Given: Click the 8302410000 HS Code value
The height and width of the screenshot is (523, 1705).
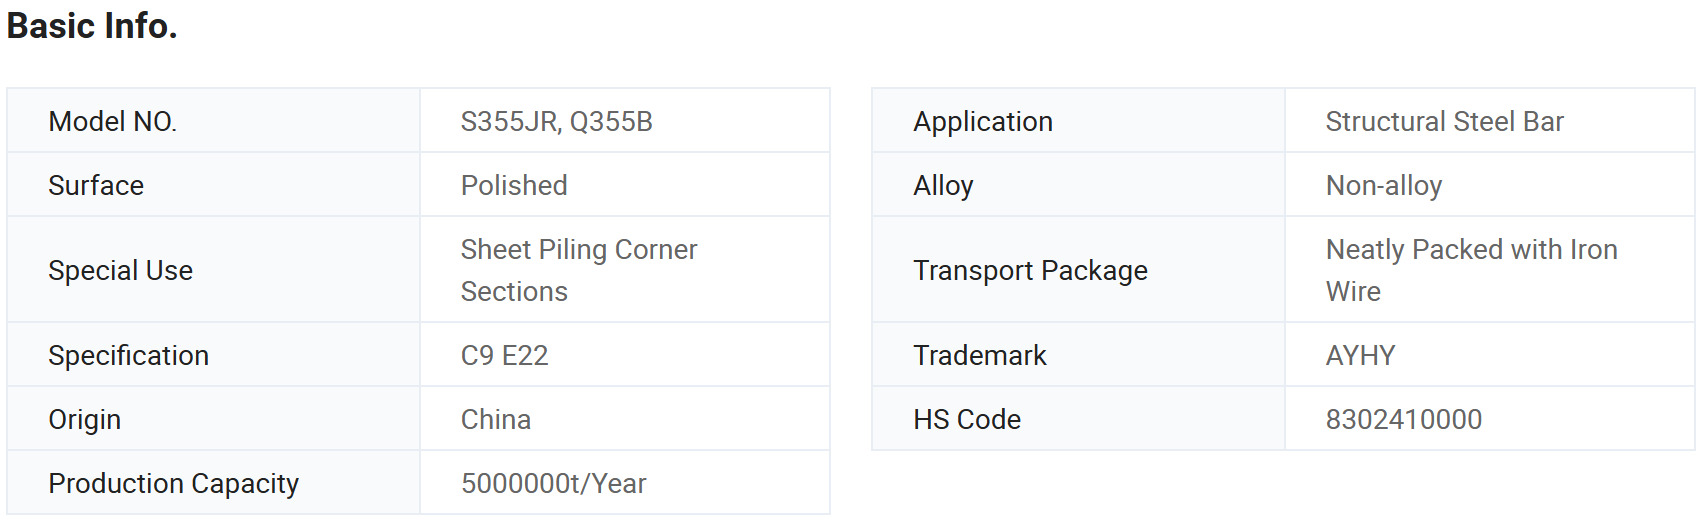Looking at the screenshot, I should pos(1403,420).
